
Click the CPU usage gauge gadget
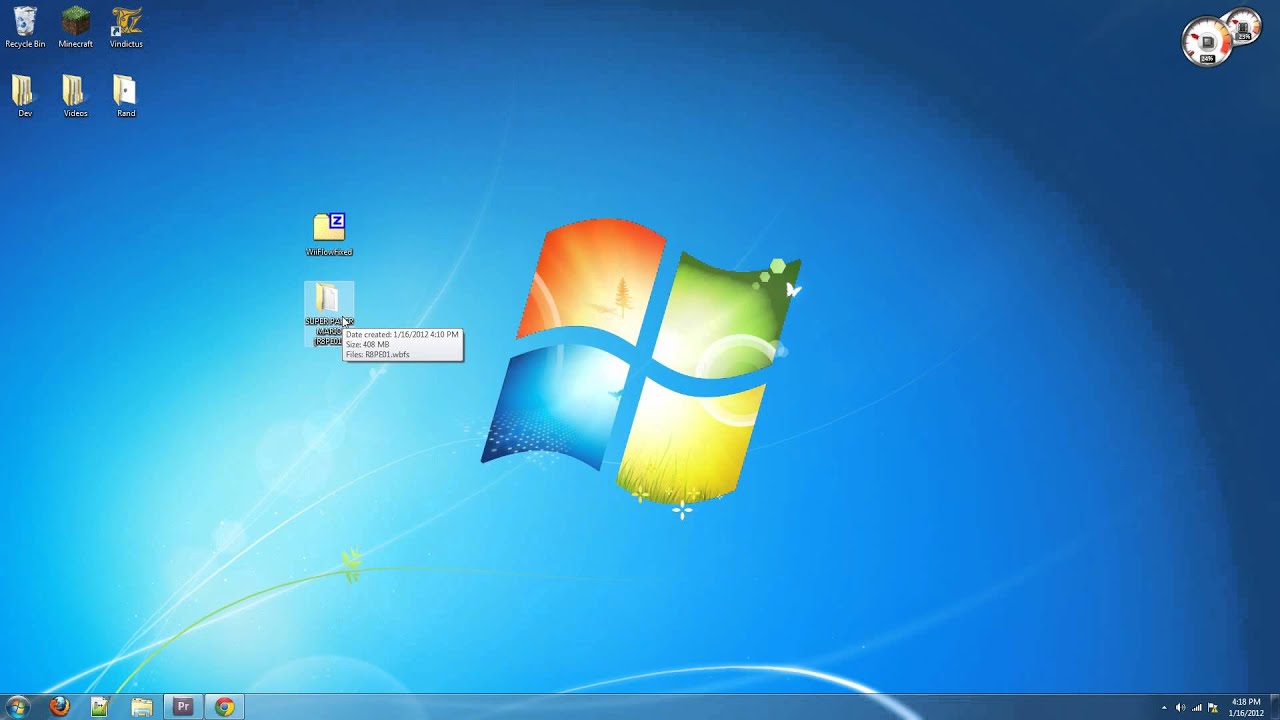1207,42
